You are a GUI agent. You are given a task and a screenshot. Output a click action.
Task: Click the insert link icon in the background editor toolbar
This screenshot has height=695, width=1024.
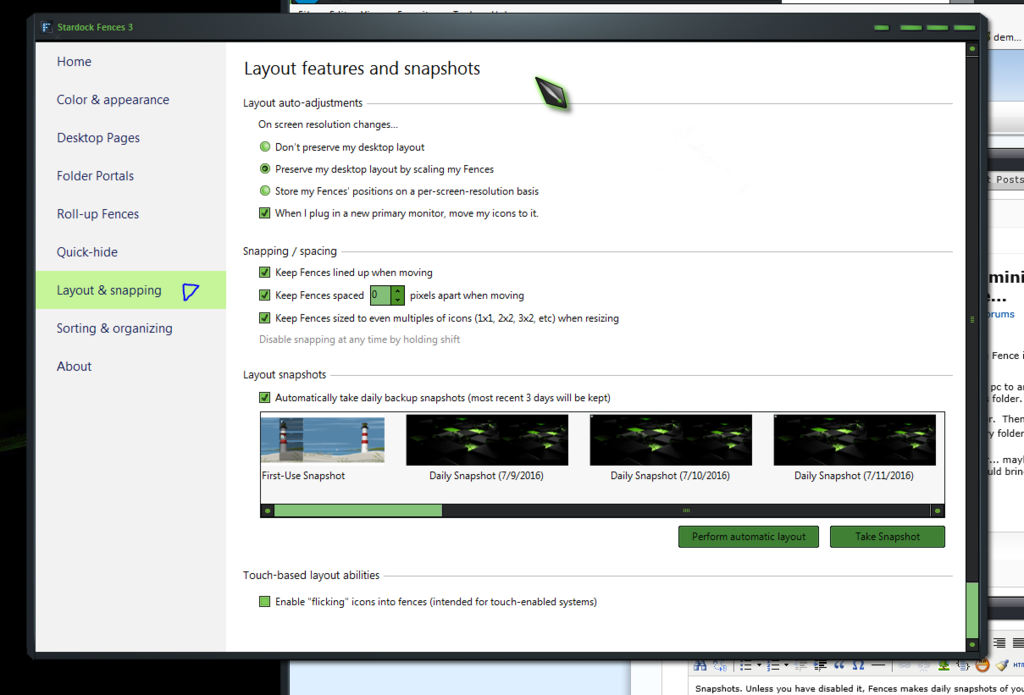point(904,665)
